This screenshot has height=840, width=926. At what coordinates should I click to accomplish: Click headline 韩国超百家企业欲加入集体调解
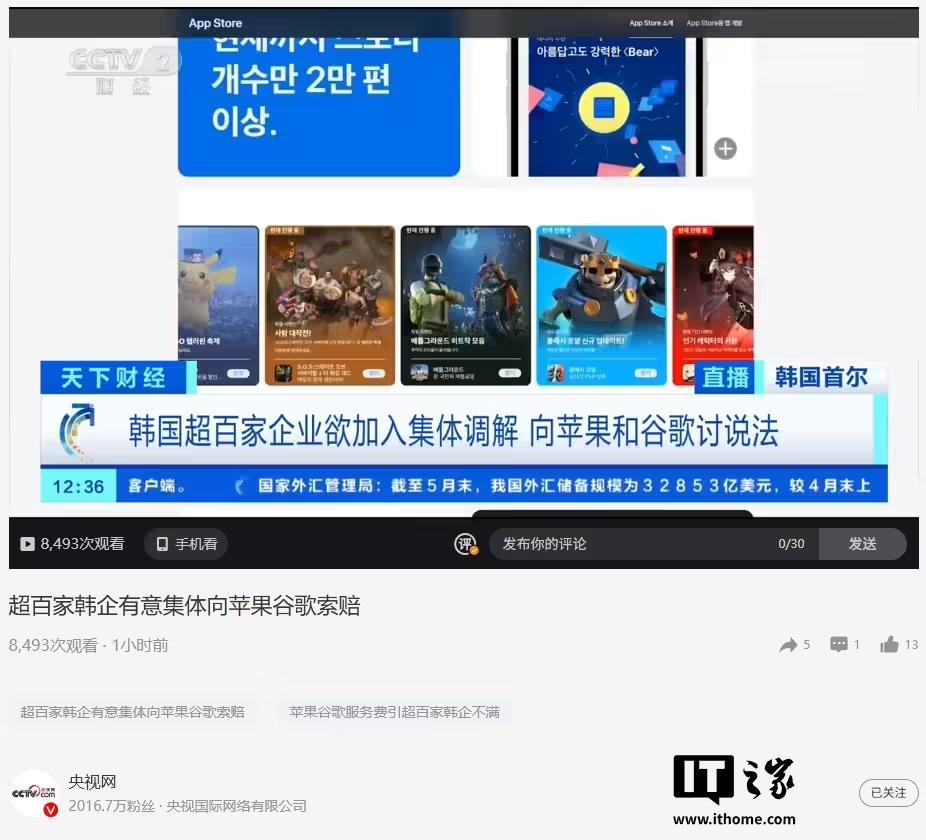tap(323, 431)
